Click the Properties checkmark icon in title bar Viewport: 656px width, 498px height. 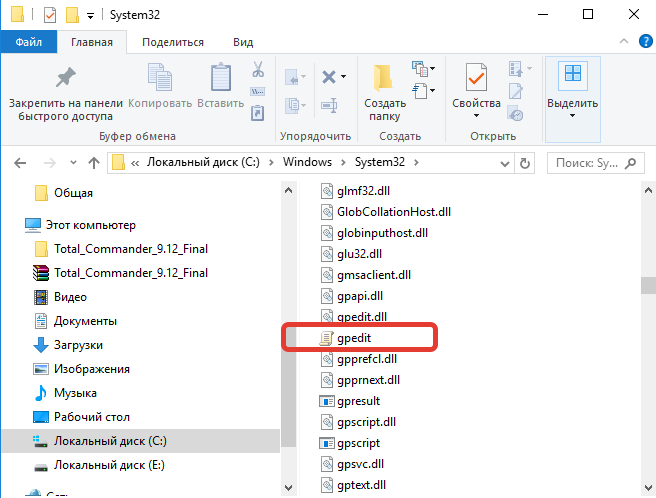point(50,15)
